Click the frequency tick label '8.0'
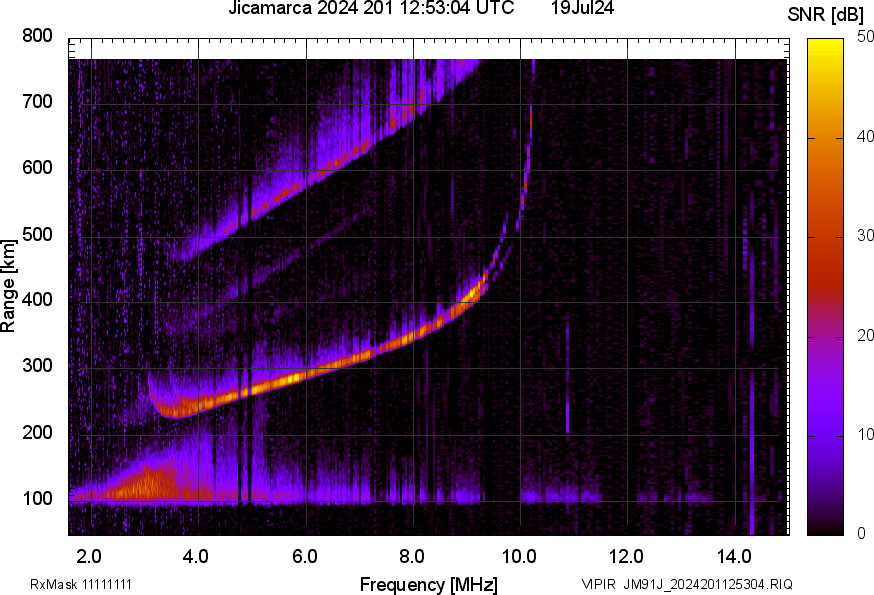Screen dimensions: 874x595 click(x=411, y=557)
